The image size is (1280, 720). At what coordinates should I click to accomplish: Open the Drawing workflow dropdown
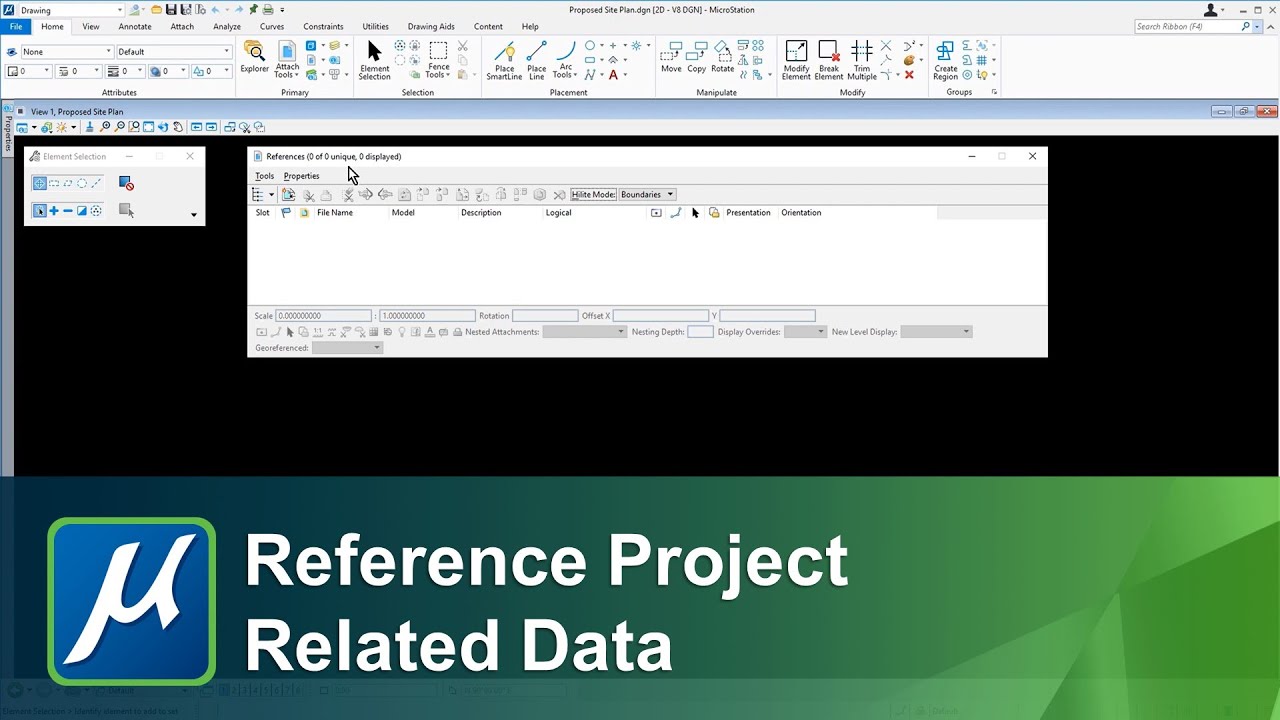click(x=70, y=10)
